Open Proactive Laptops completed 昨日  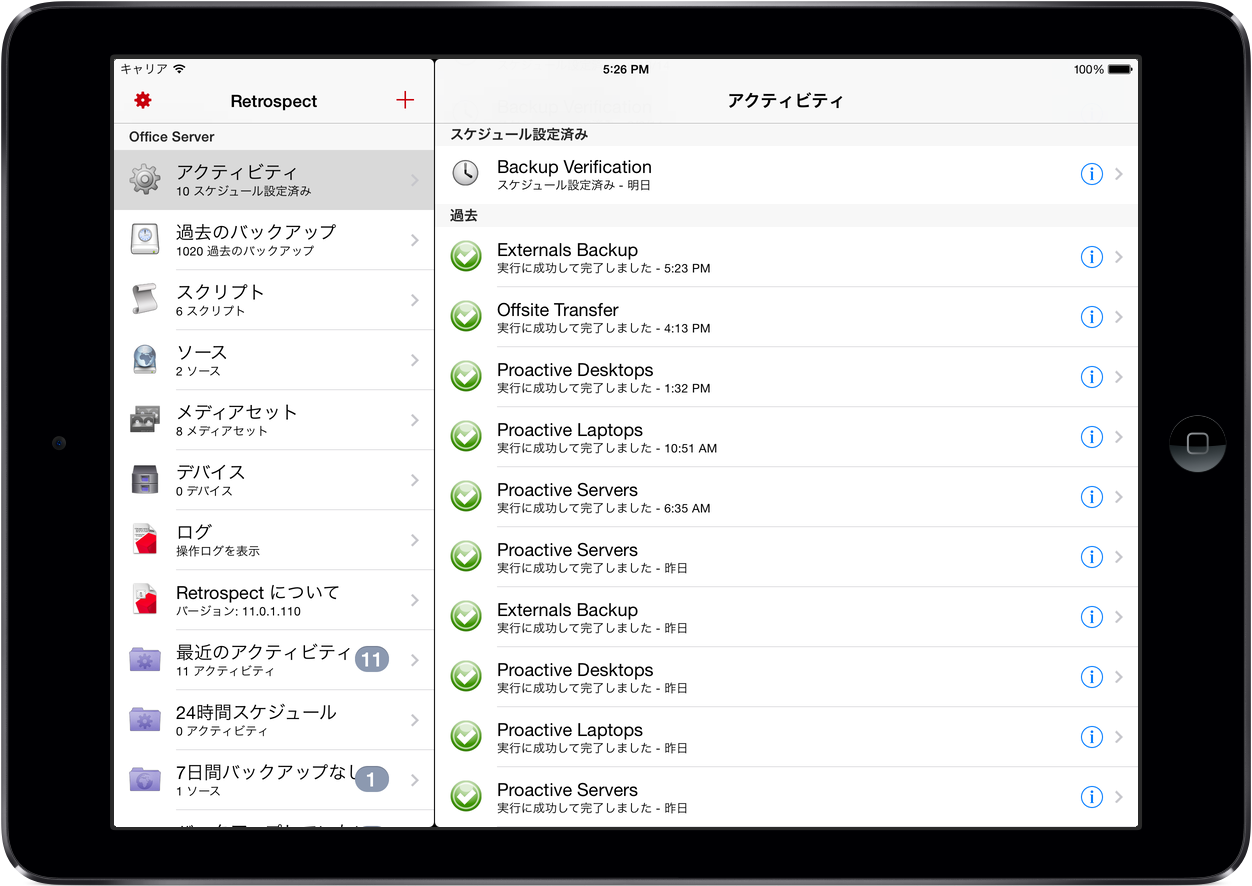point(787,737)
